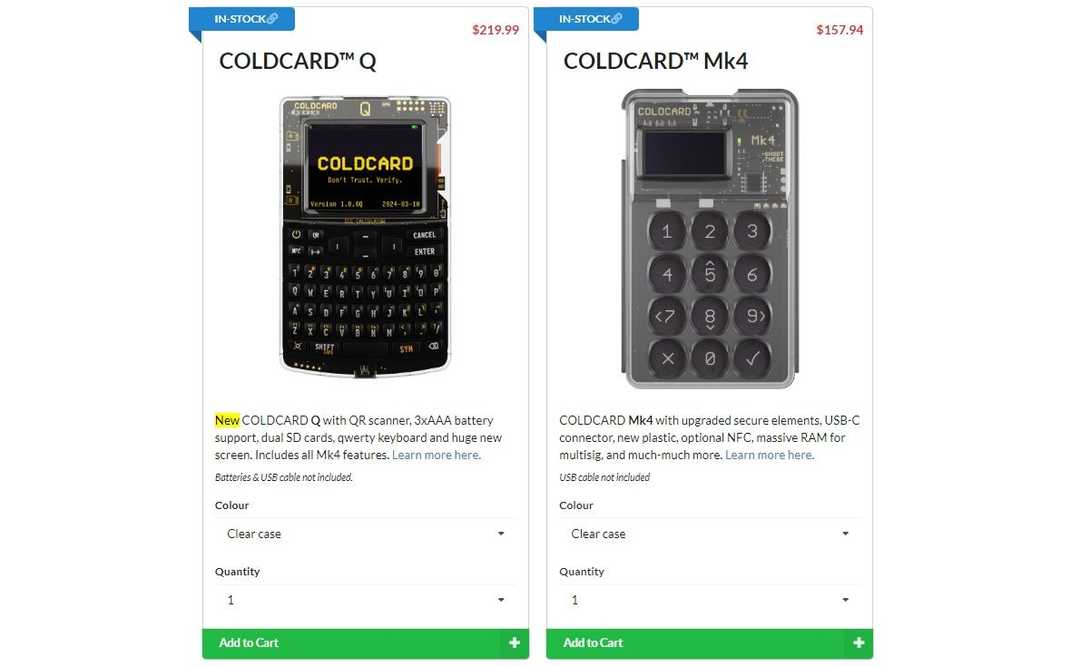This screenshot has height=666, width=1080.
Task: Click the $219.99 price label
Action: (495, 29)
